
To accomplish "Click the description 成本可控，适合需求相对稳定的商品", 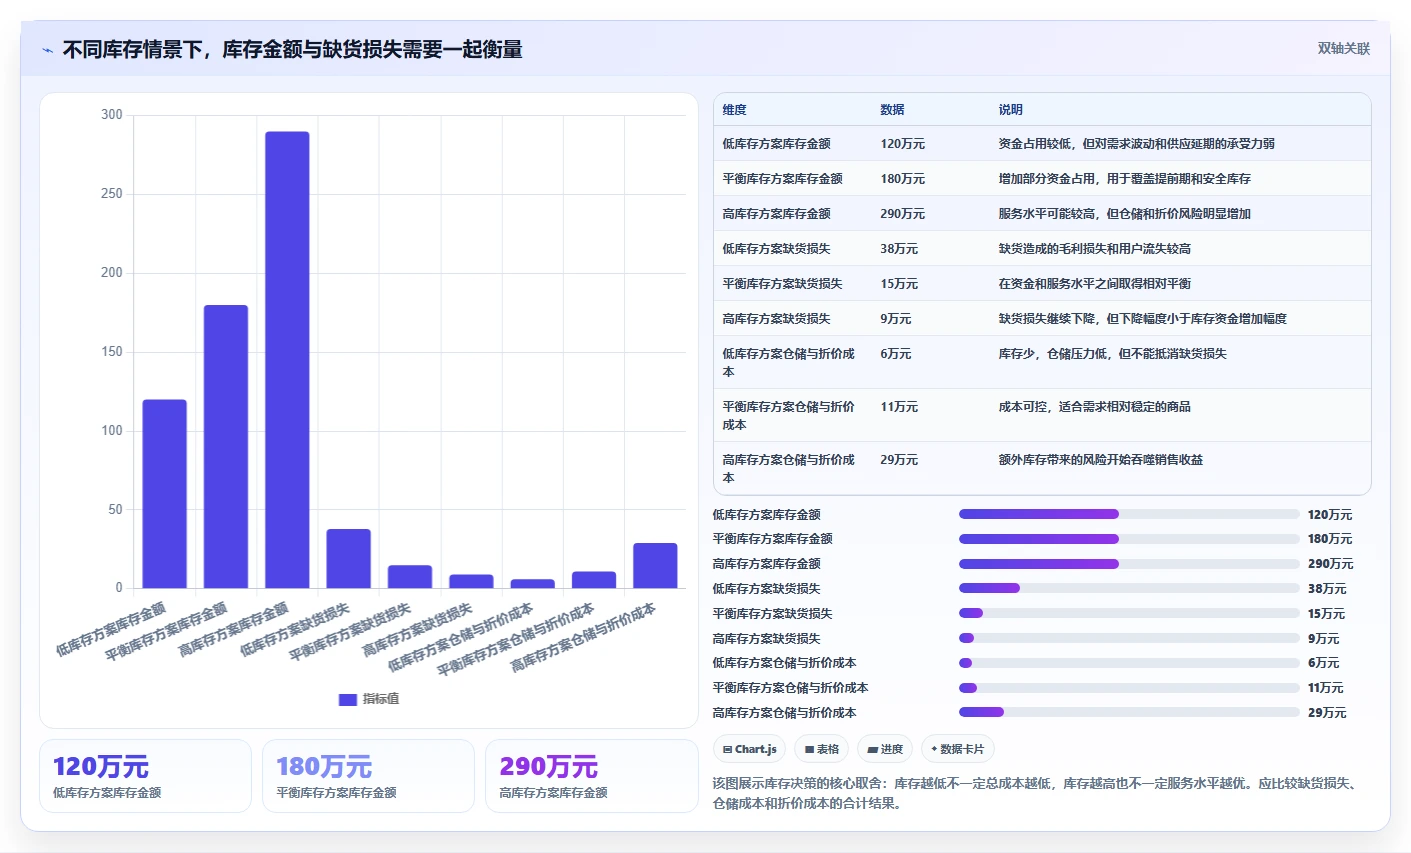I will (1095, 407).
